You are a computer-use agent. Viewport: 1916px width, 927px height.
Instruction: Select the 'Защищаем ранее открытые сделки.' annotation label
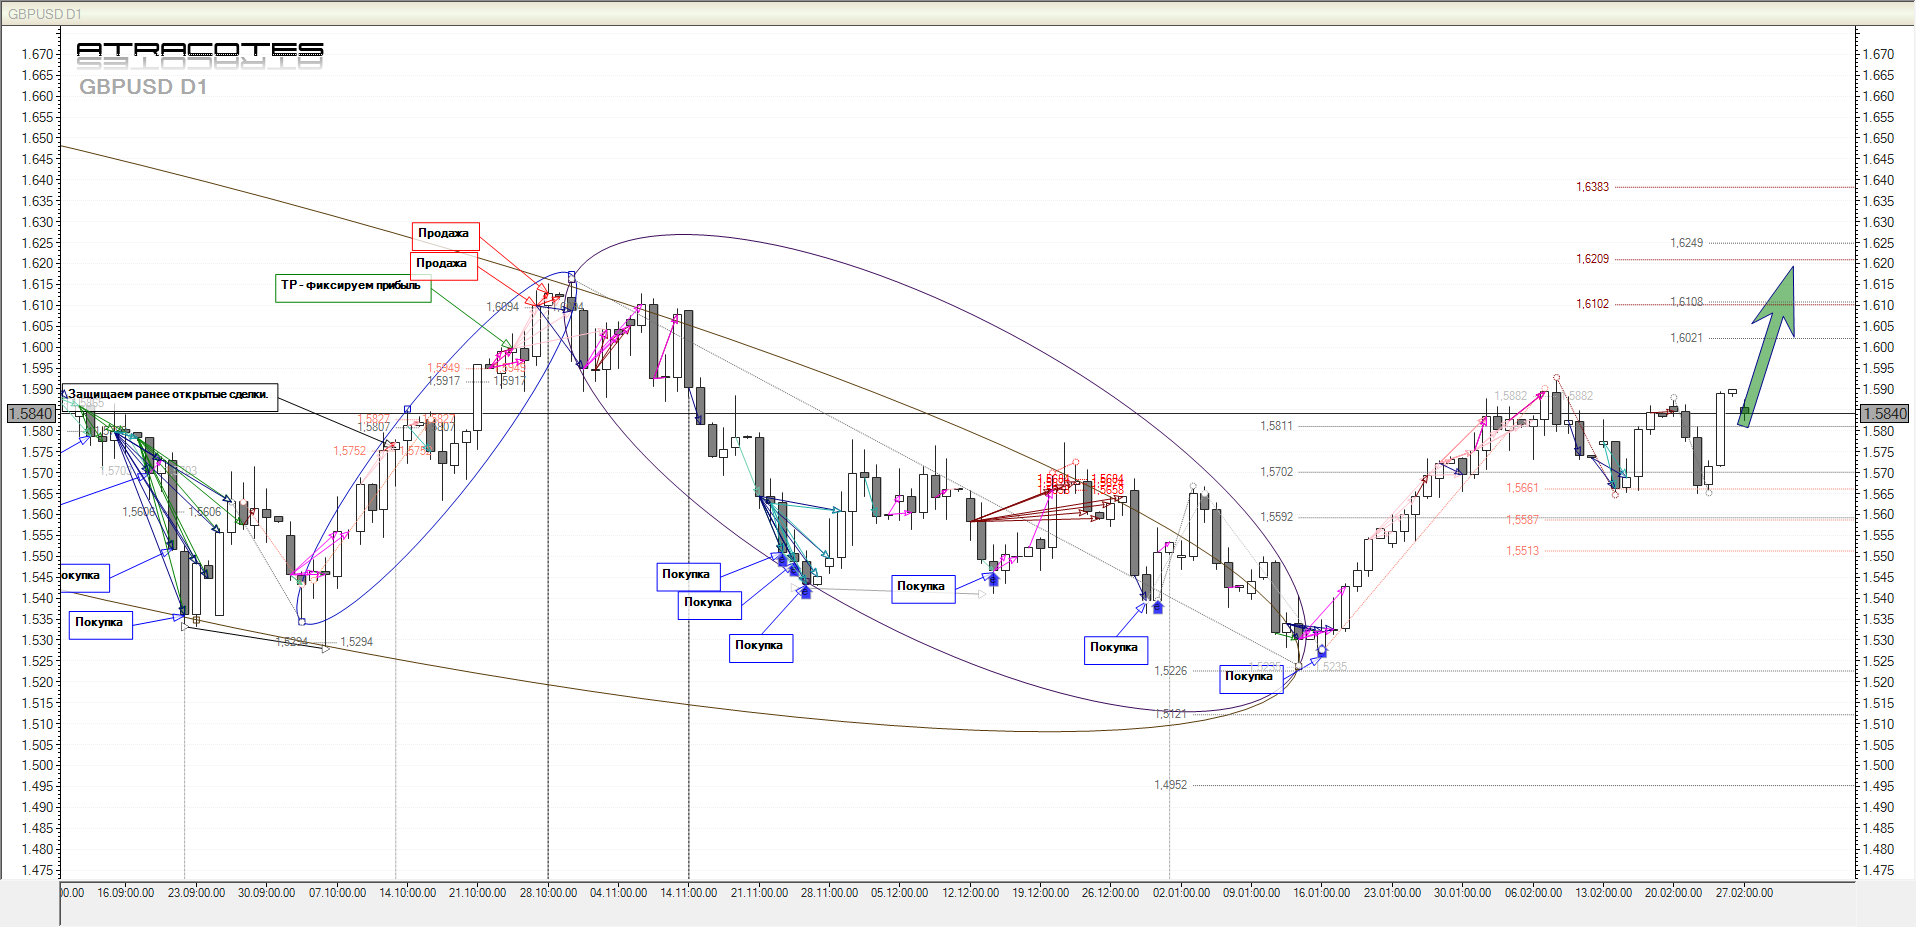click(x=170, y=397)
